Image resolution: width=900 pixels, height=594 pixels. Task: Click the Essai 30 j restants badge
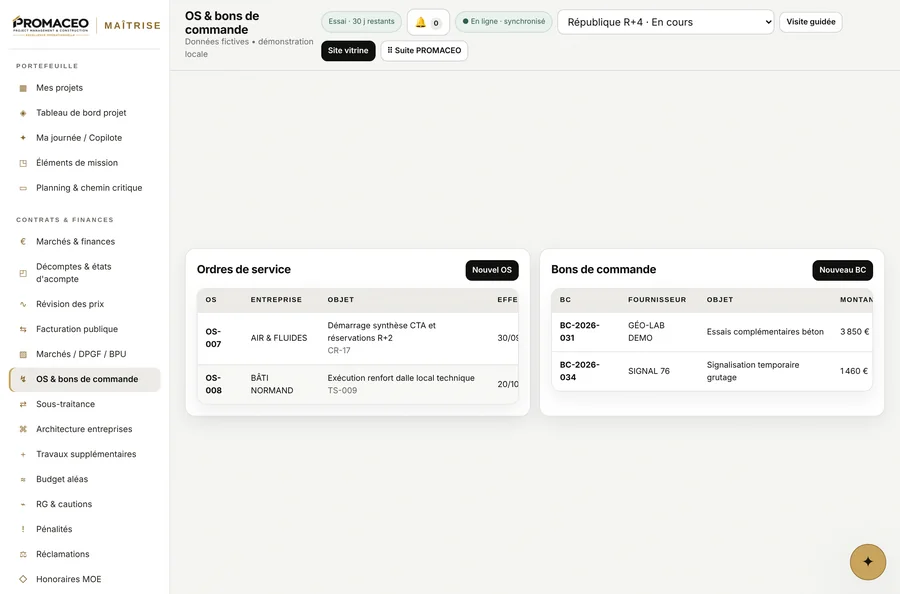pos(362,22)
